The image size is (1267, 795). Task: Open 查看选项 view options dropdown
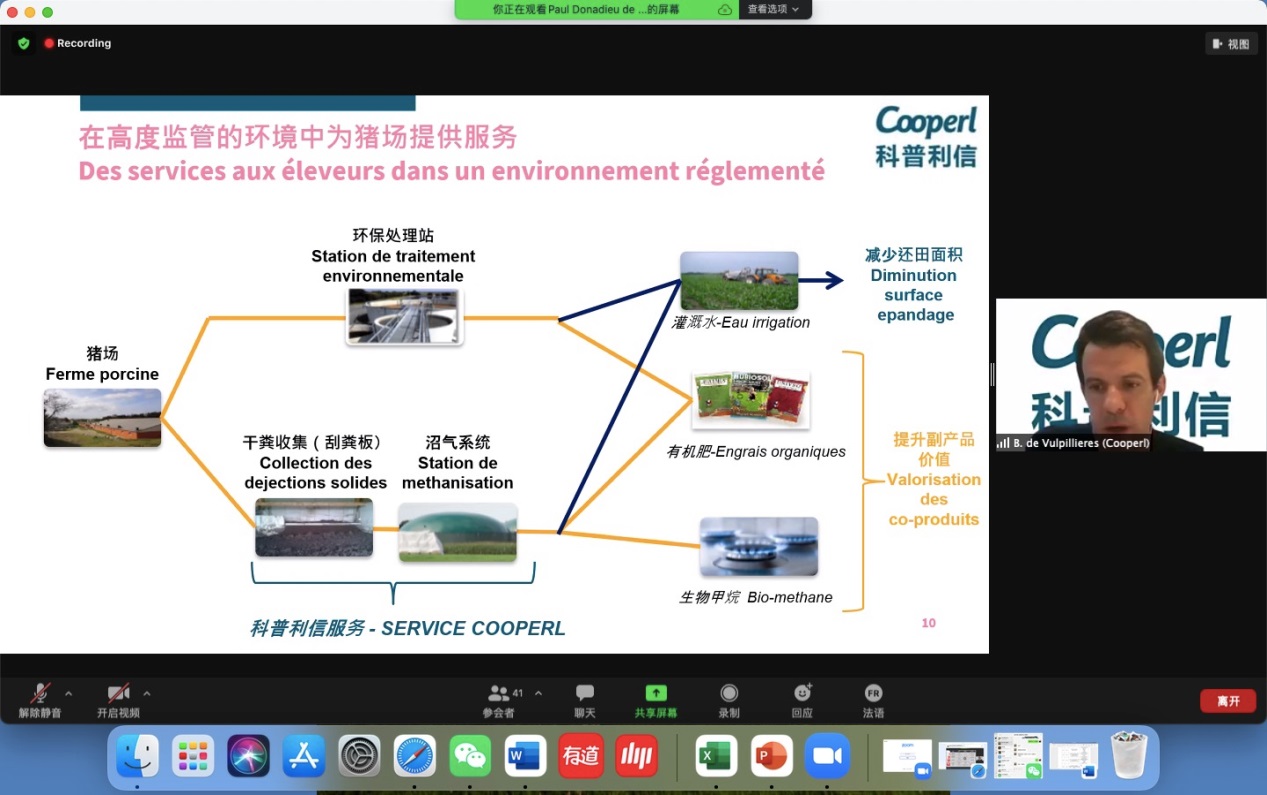click(774, 9)
